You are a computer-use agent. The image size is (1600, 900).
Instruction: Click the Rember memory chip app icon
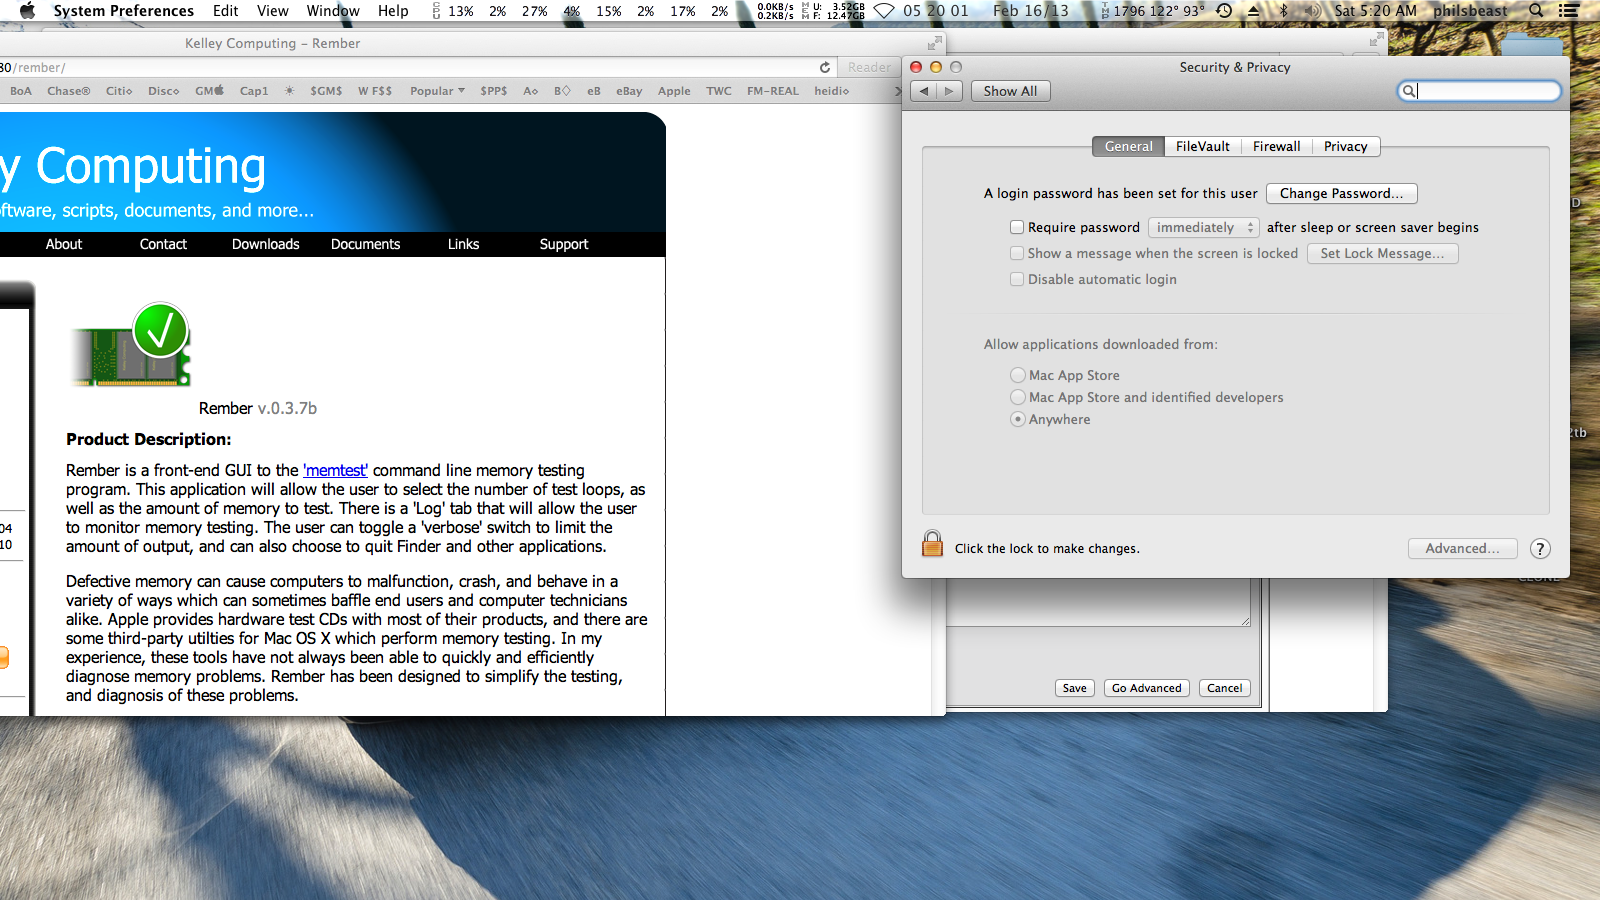[x=131, y=345]
